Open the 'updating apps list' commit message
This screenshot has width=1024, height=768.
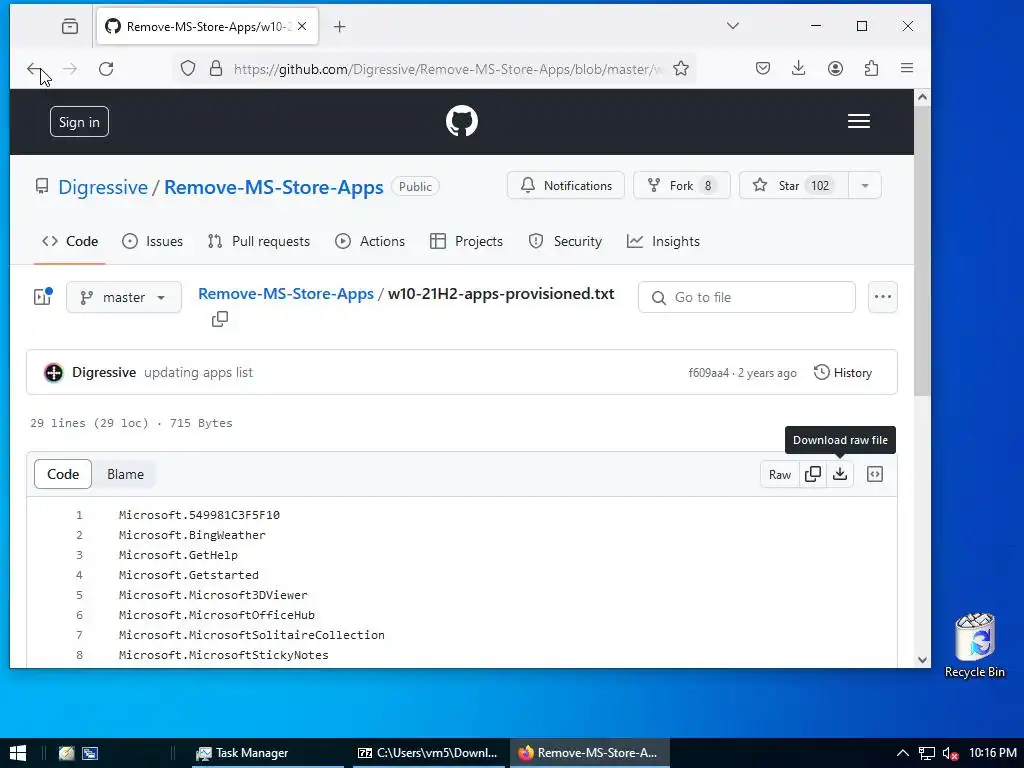198,372
